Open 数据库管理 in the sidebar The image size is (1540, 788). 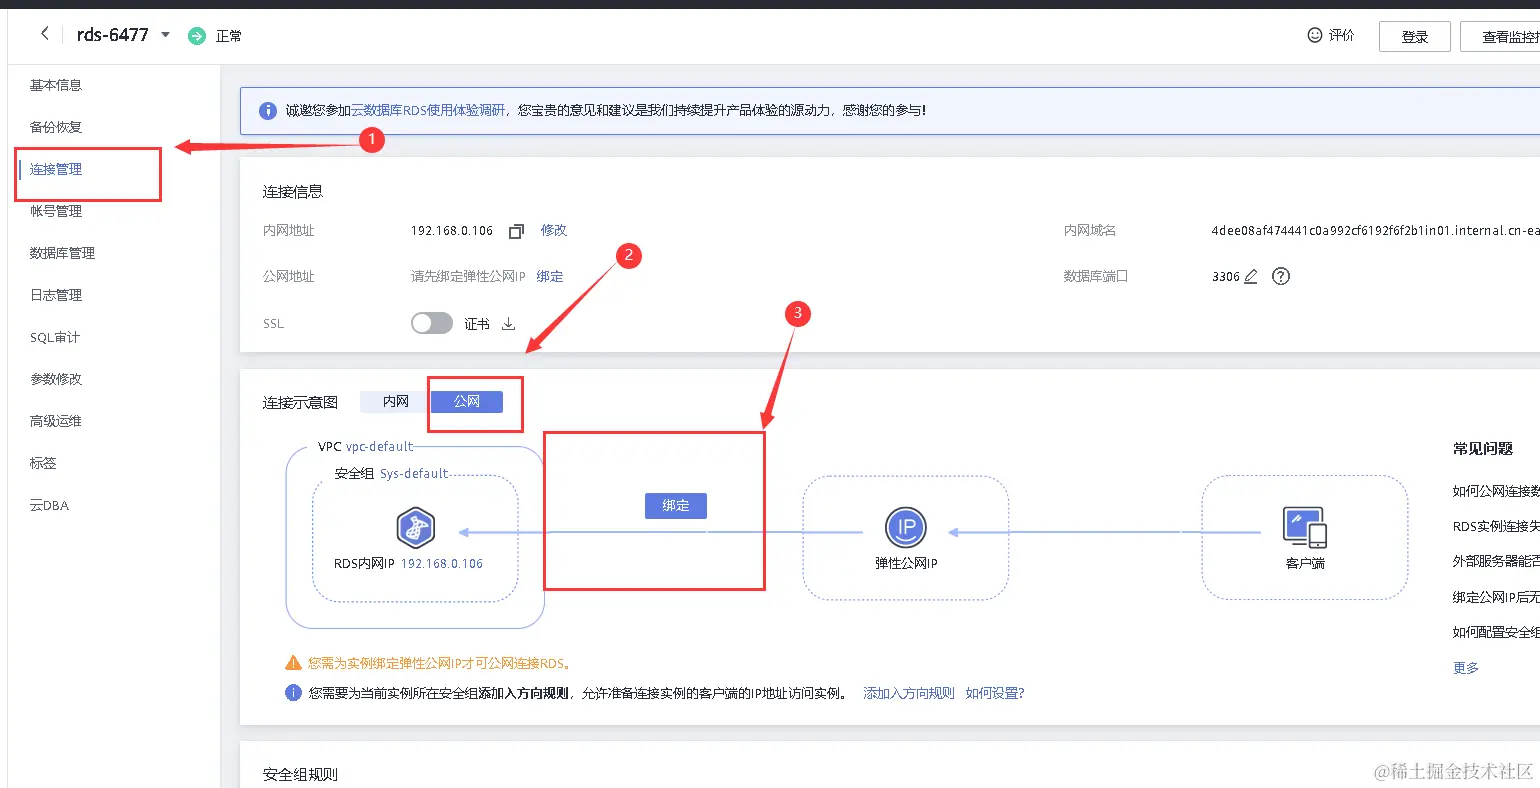click(62, 253)
